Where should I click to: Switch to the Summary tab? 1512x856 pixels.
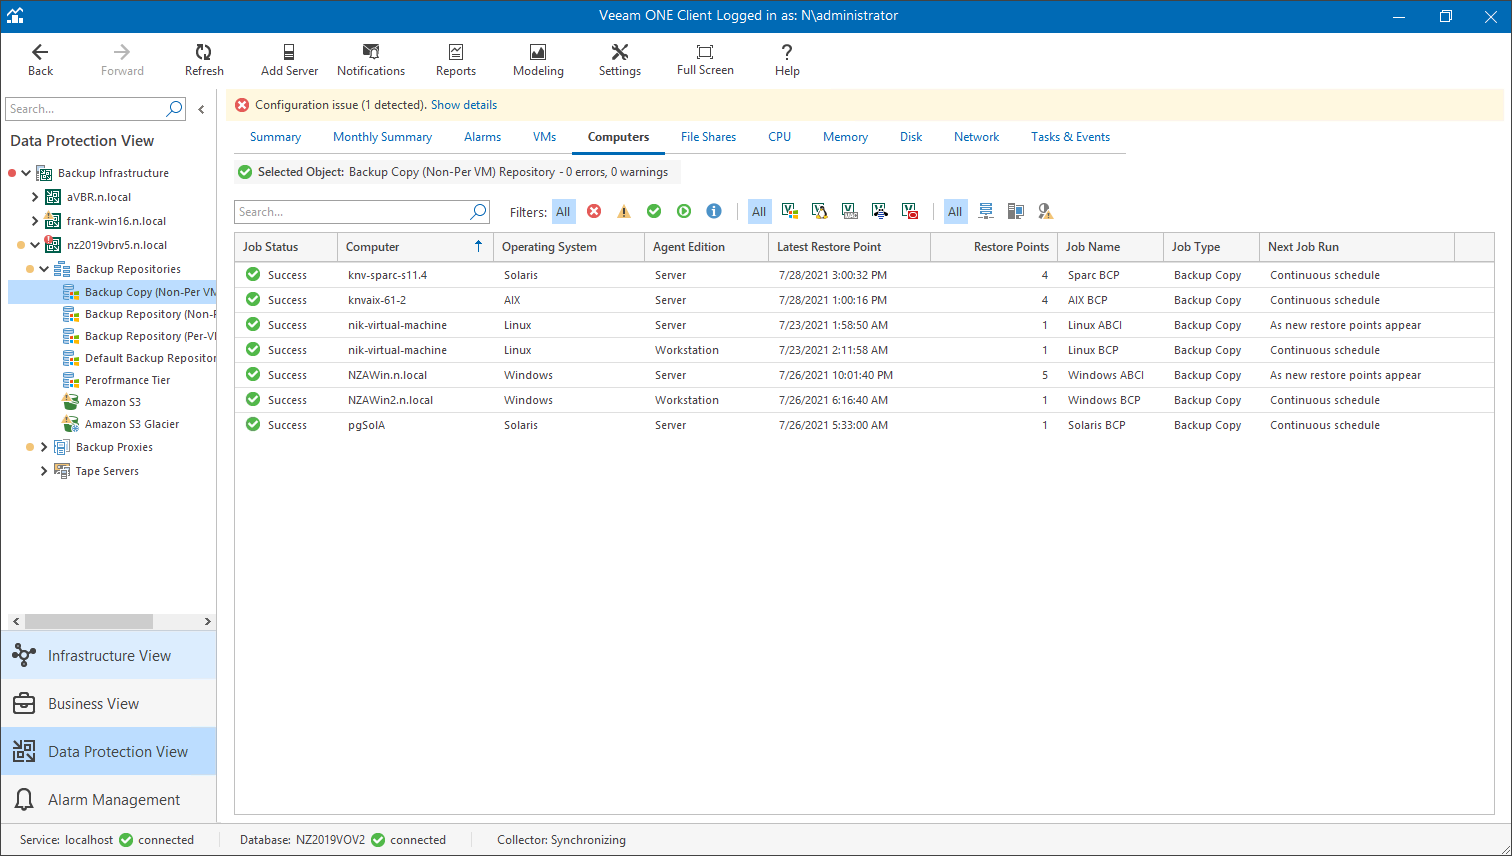[275, 137]
